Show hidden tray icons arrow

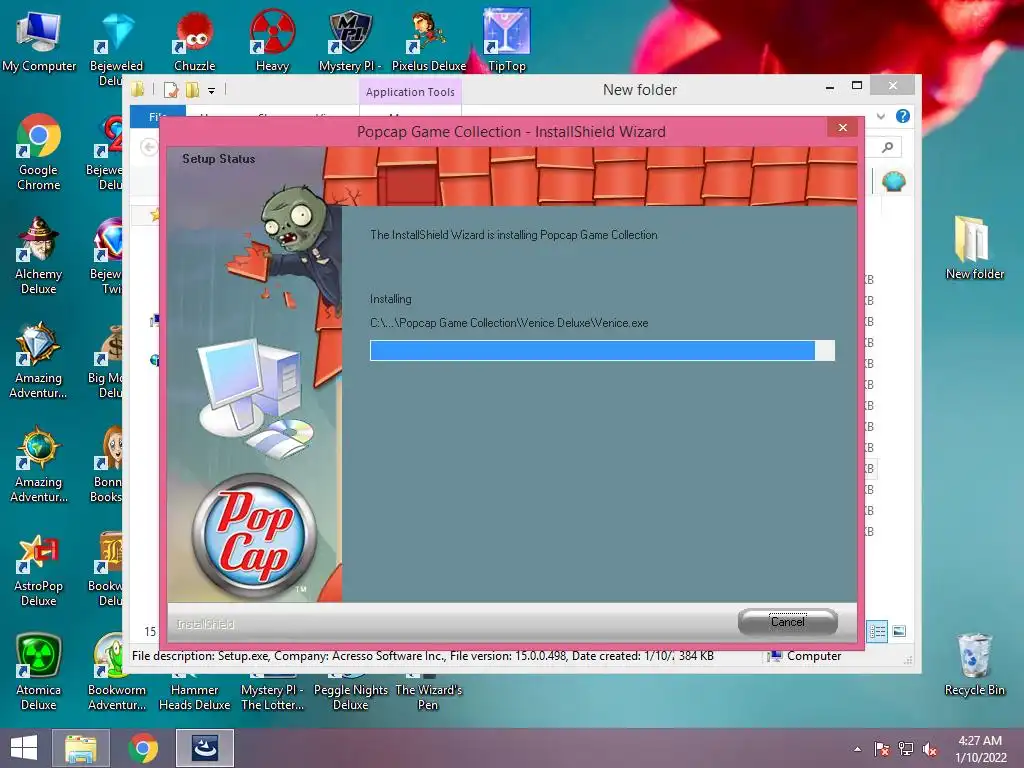click(x=857, y=749)
